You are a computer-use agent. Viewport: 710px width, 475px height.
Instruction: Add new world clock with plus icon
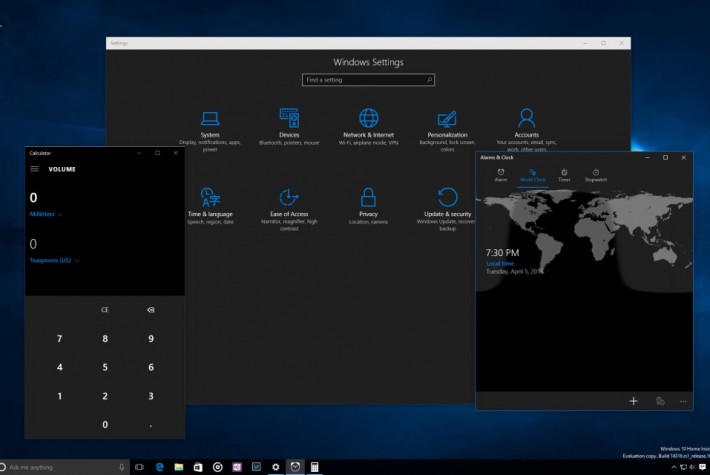point(633,401)
